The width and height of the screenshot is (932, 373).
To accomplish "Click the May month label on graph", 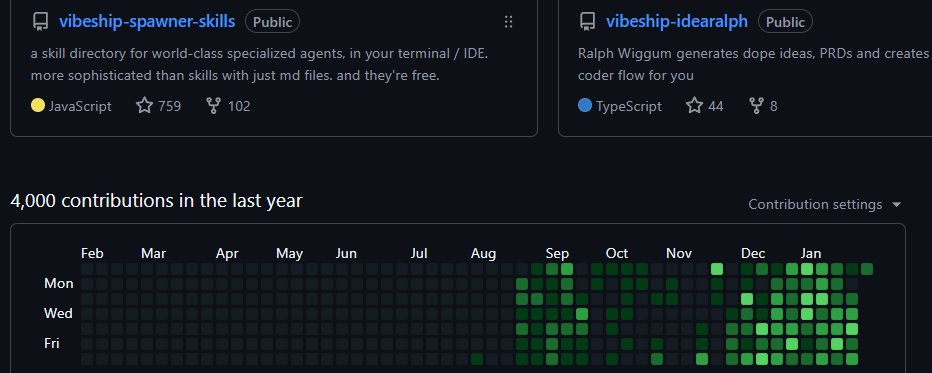I will [x=289, y=254].
